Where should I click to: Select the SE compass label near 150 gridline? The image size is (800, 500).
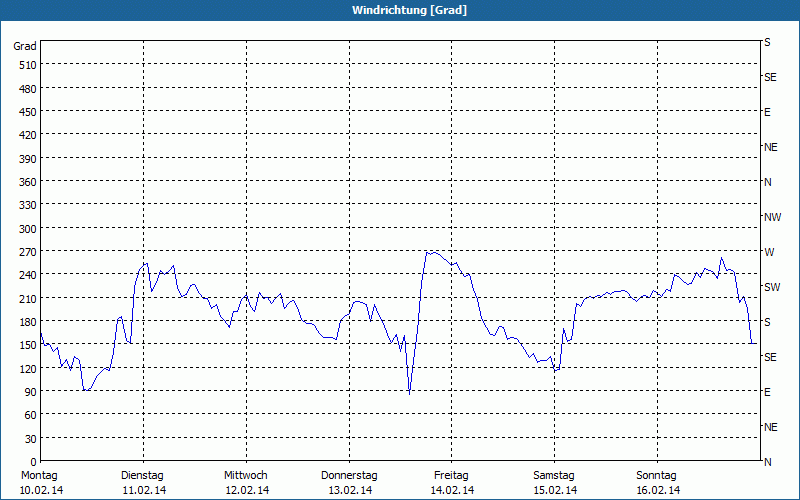pyautogui.click(x=770, y=357)
